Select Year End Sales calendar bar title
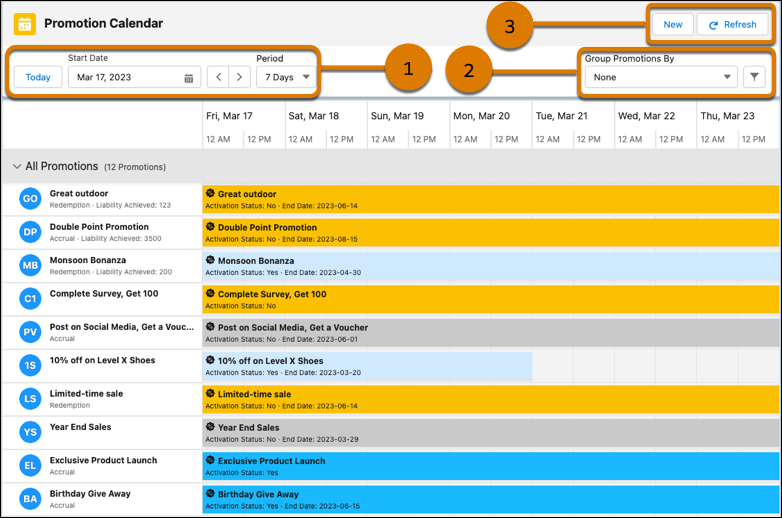The width and height of the screenshot is (782, 518). (248, 428)
